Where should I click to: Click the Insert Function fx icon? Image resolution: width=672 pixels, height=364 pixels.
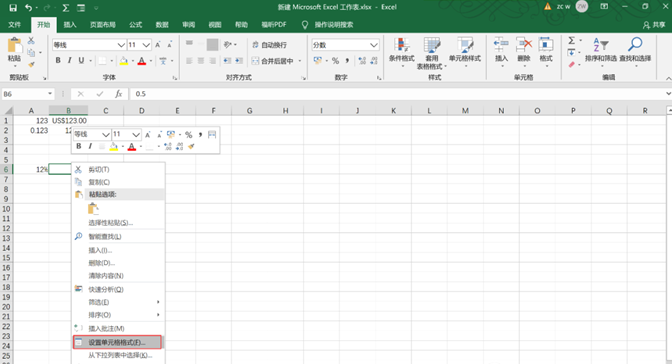pos(119,94)
